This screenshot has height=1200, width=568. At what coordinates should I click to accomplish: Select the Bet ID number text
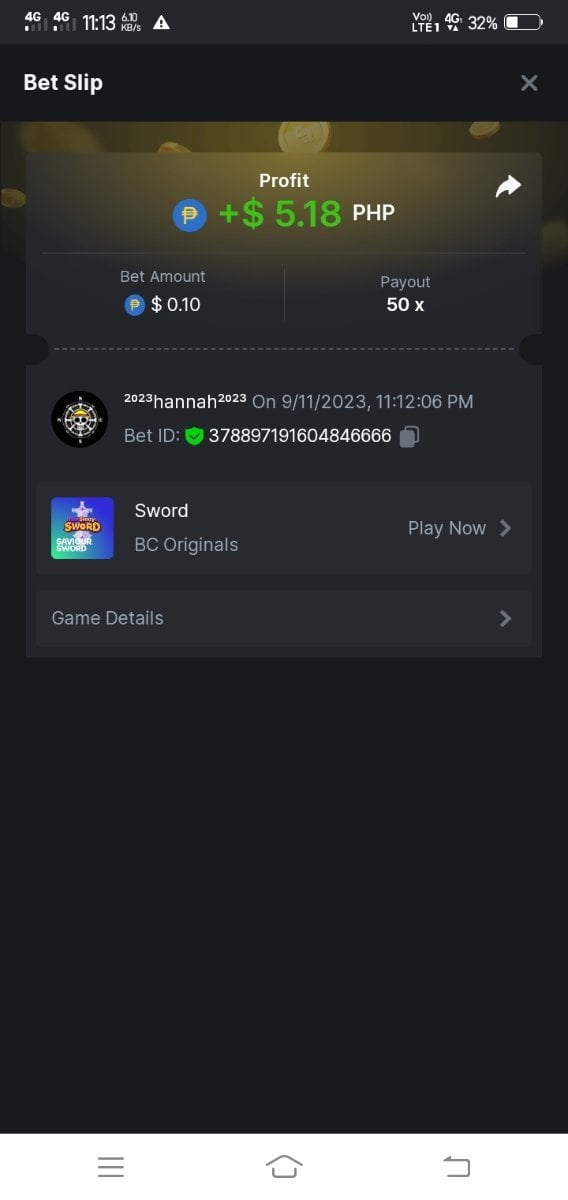[300, 436]
